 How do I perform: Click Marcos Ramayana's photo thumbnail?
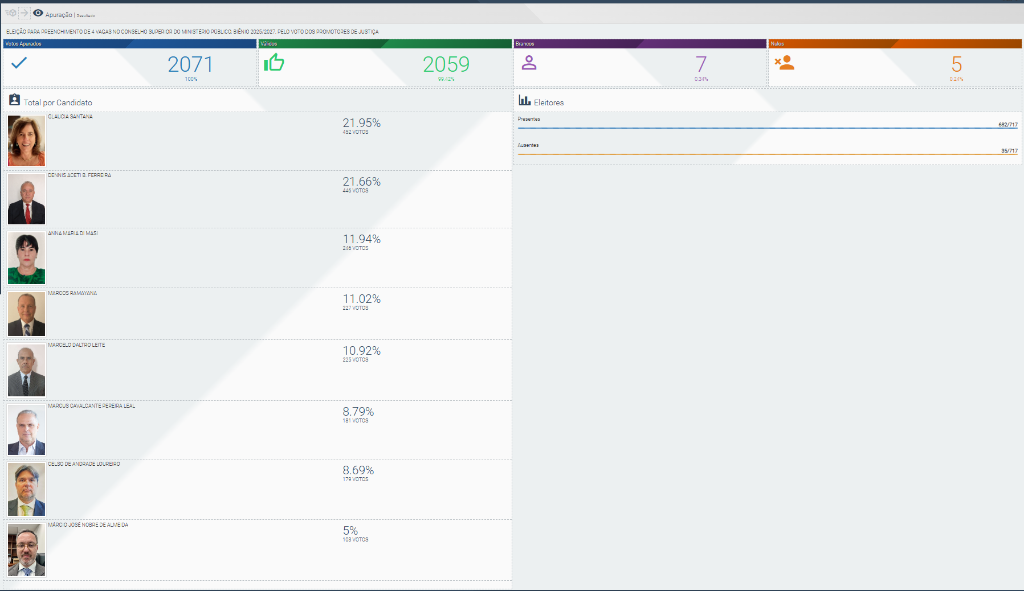click(x=26, y=314)
